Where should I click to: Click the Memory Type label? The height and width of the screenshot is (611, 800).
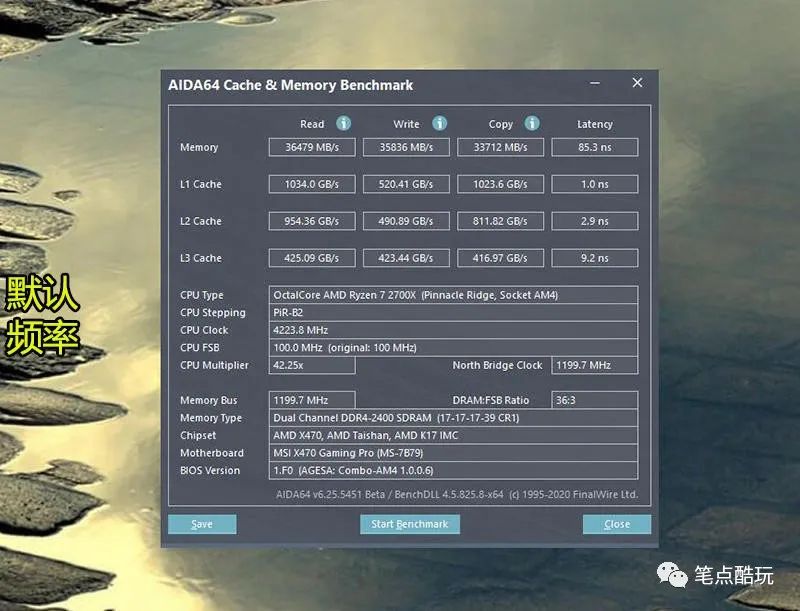tap(211, 418)
